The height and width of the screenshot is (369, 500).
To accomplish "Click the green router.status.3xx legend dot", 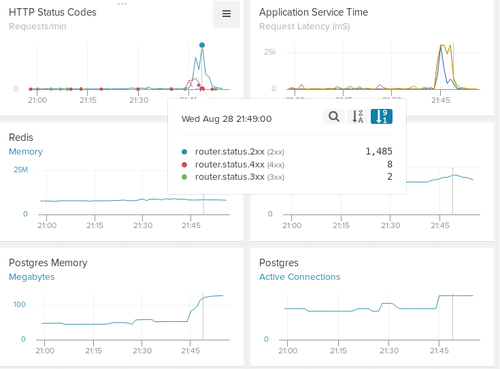I will click(184, 177).
